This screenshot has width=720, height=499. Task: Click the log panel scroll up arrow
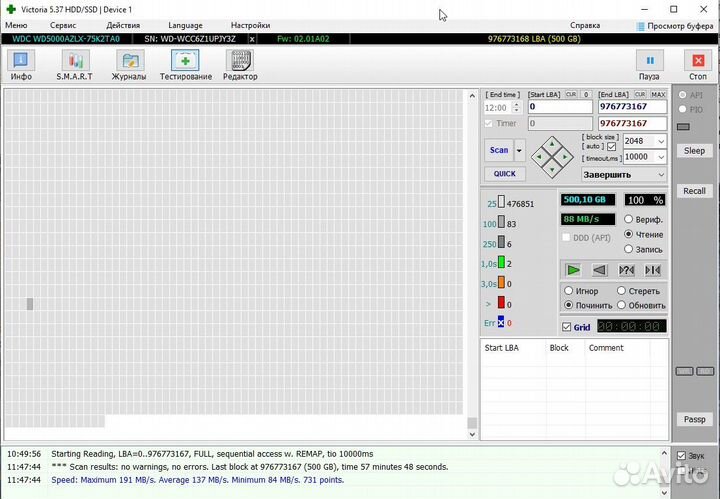tap(664, 454)
